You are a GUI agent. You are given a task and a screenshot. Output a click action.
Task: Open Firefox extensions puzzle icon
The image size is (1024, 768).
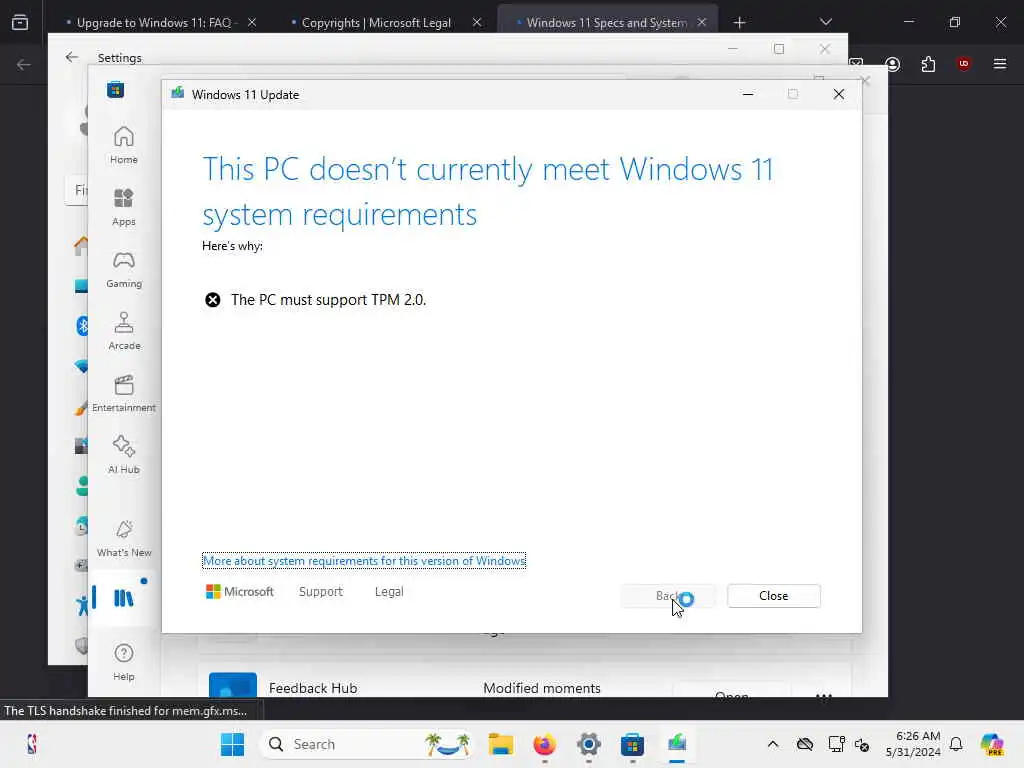coord(928,64)
